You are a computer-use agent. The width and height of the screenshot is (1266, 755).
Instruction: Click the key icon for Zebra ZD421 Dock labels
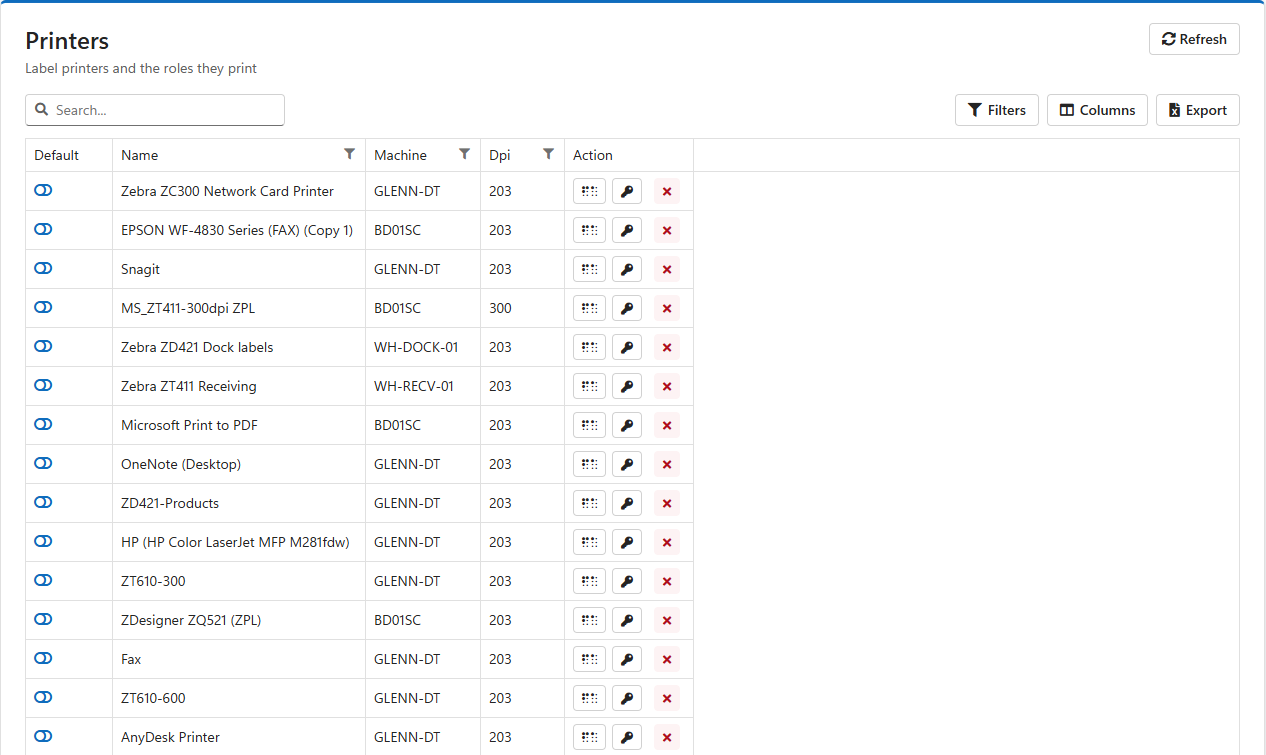point(627,347)
